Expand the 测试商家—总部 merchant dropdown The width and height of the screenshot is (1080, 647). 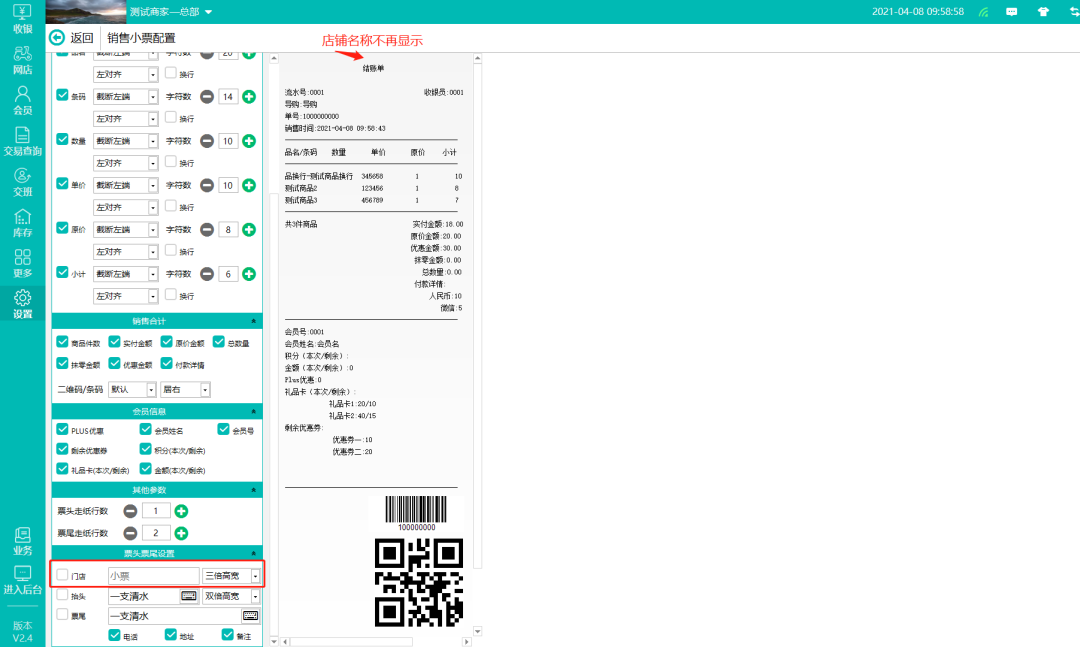(171, 12)
